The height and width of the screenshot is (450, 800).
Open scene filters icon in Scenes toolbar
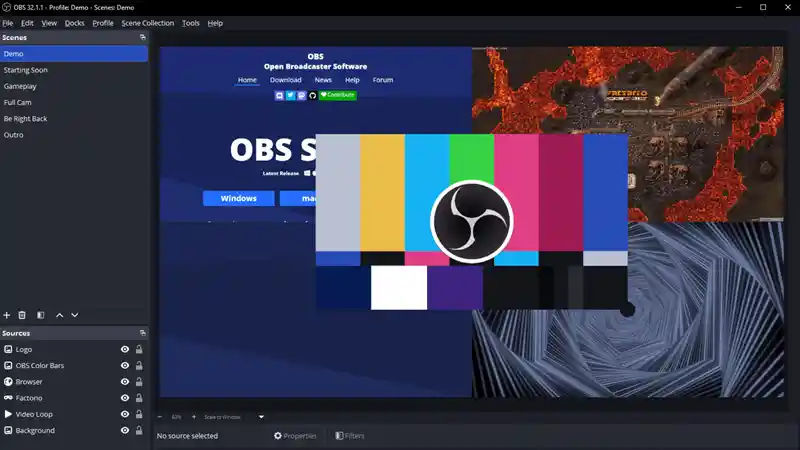[x=41, y=315]
